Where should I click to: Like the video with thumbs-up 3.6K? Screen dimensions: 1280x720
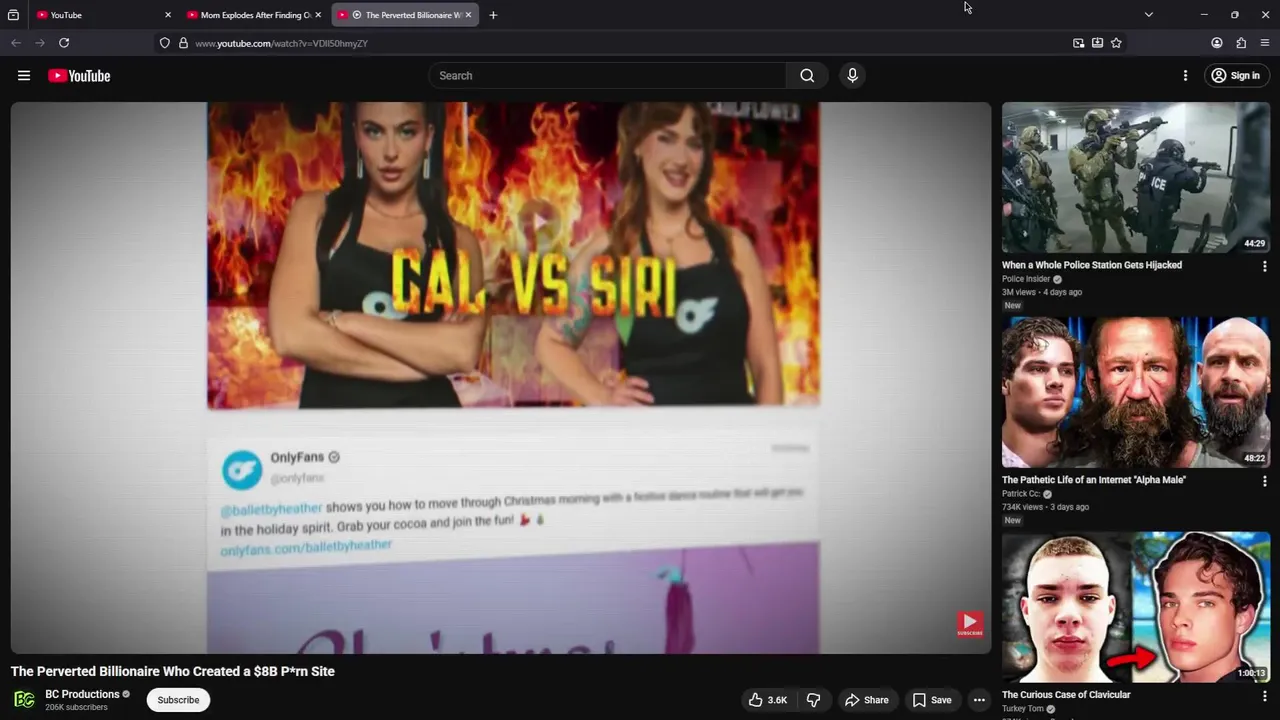tap(768, 700)
